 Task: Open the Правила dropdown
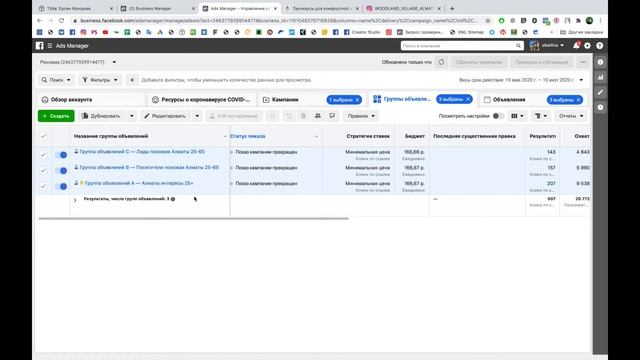pos(361,116)
